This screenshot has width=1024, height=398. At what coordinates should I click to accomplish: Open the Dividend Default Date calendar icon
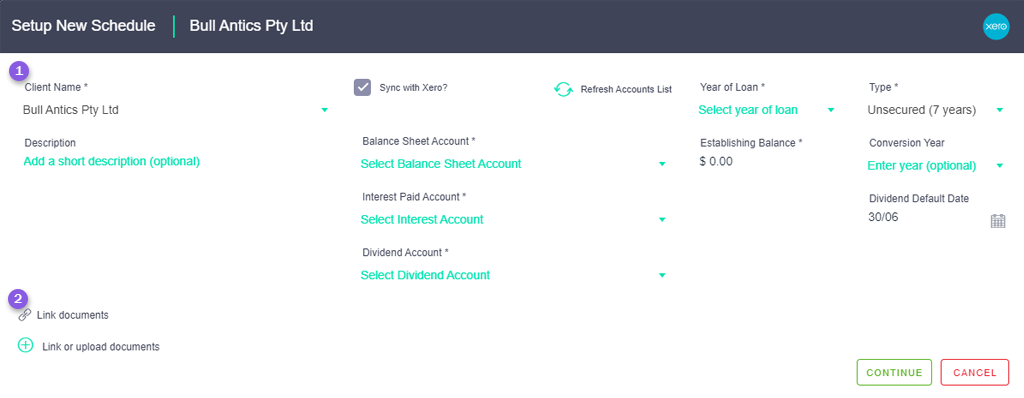(x=998, y=221)
